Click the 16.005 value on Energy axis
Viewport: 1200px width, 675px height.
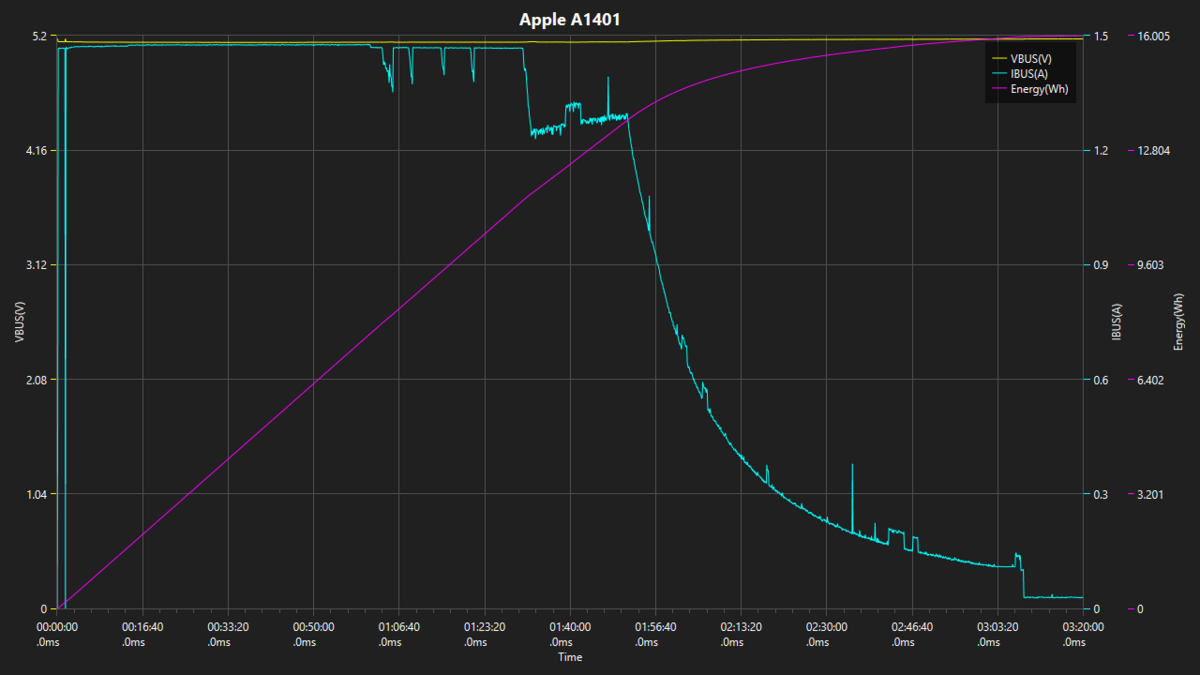click(x=1153, y=36)
